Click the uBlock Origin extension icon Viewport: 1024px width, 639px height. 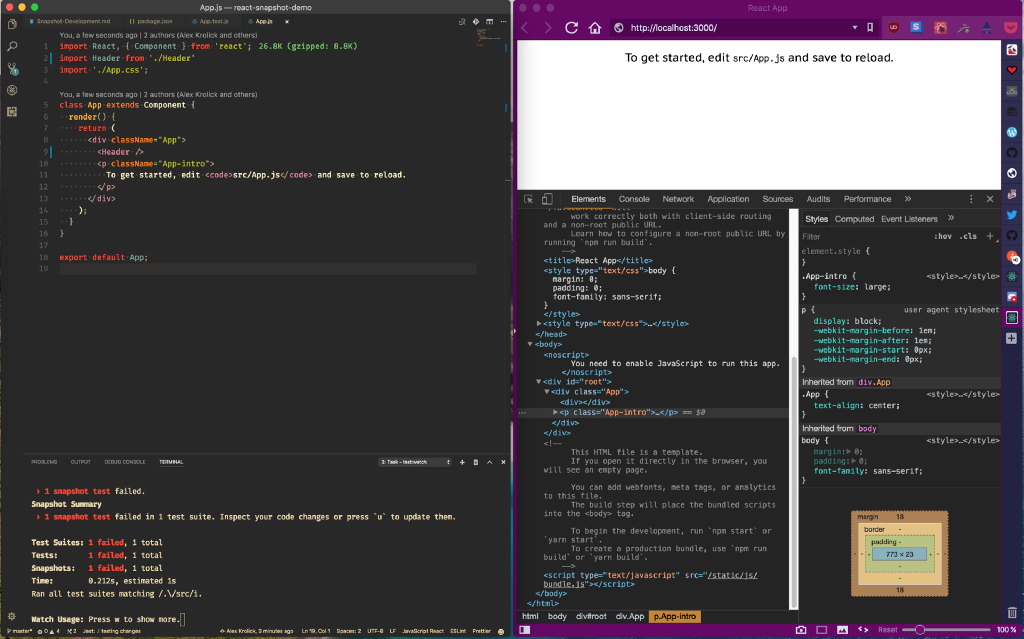coord(893,28)
